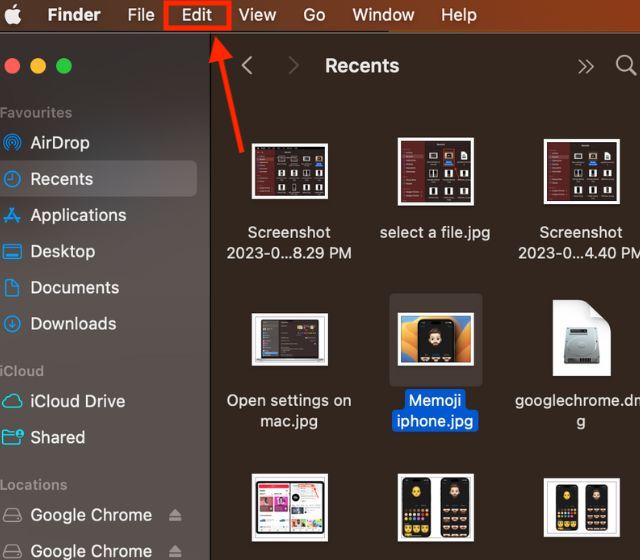Open Downloads in the sidebar
This screenshot has height=560, width=640.
(x=73, y=323)
